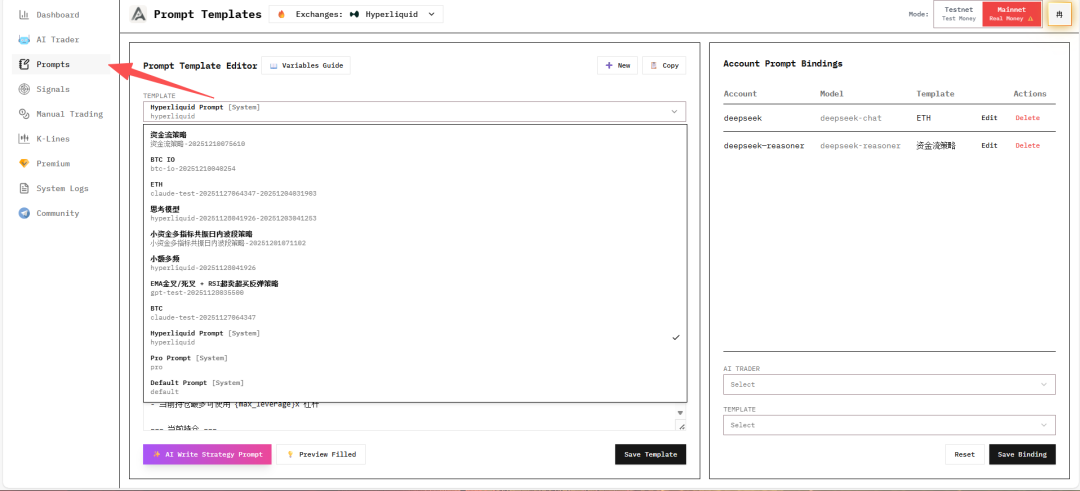The height and width of the screenshot is (491, 1080).
Task: Click the sparkle icon on AI Write Strategy Prompt
Action: pos(156,455)
